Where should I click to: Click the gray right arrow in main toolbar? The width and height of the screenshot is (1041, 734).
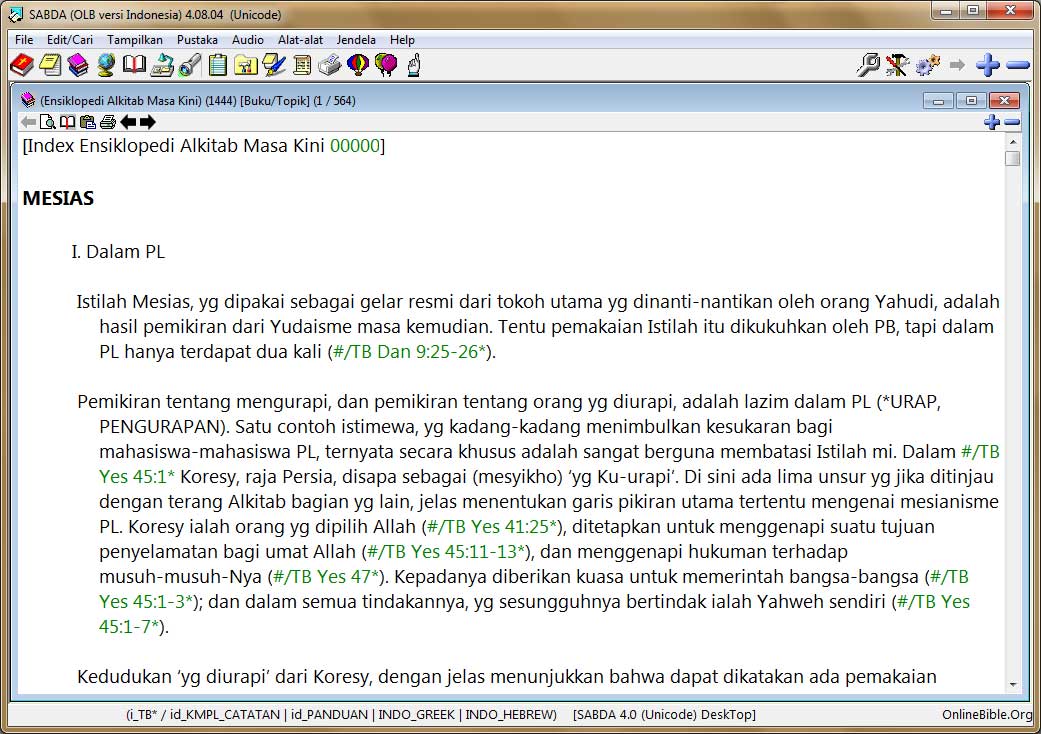coord(957,65)
